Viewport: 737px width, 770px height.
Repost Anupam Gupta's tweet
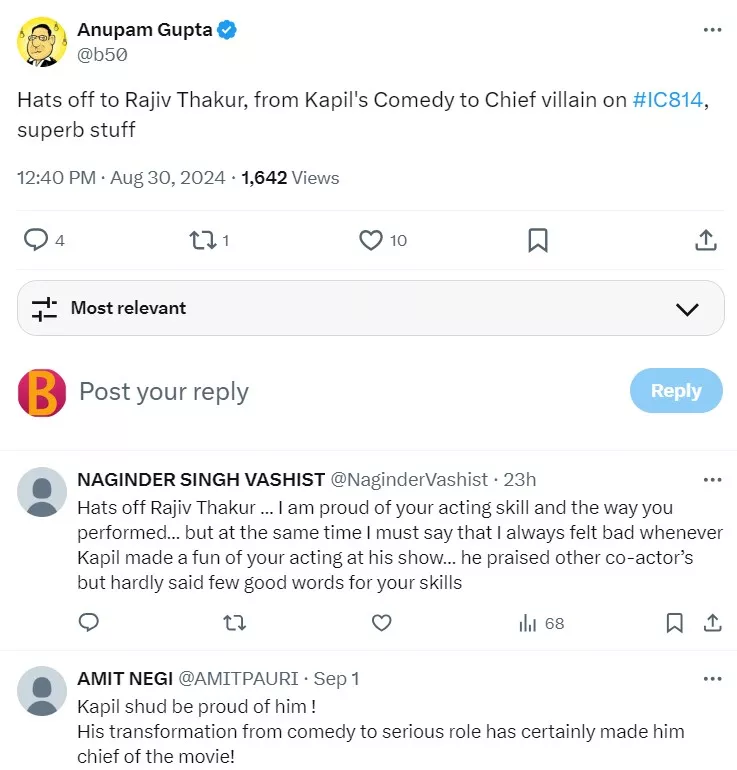click(x=203, y=240)
